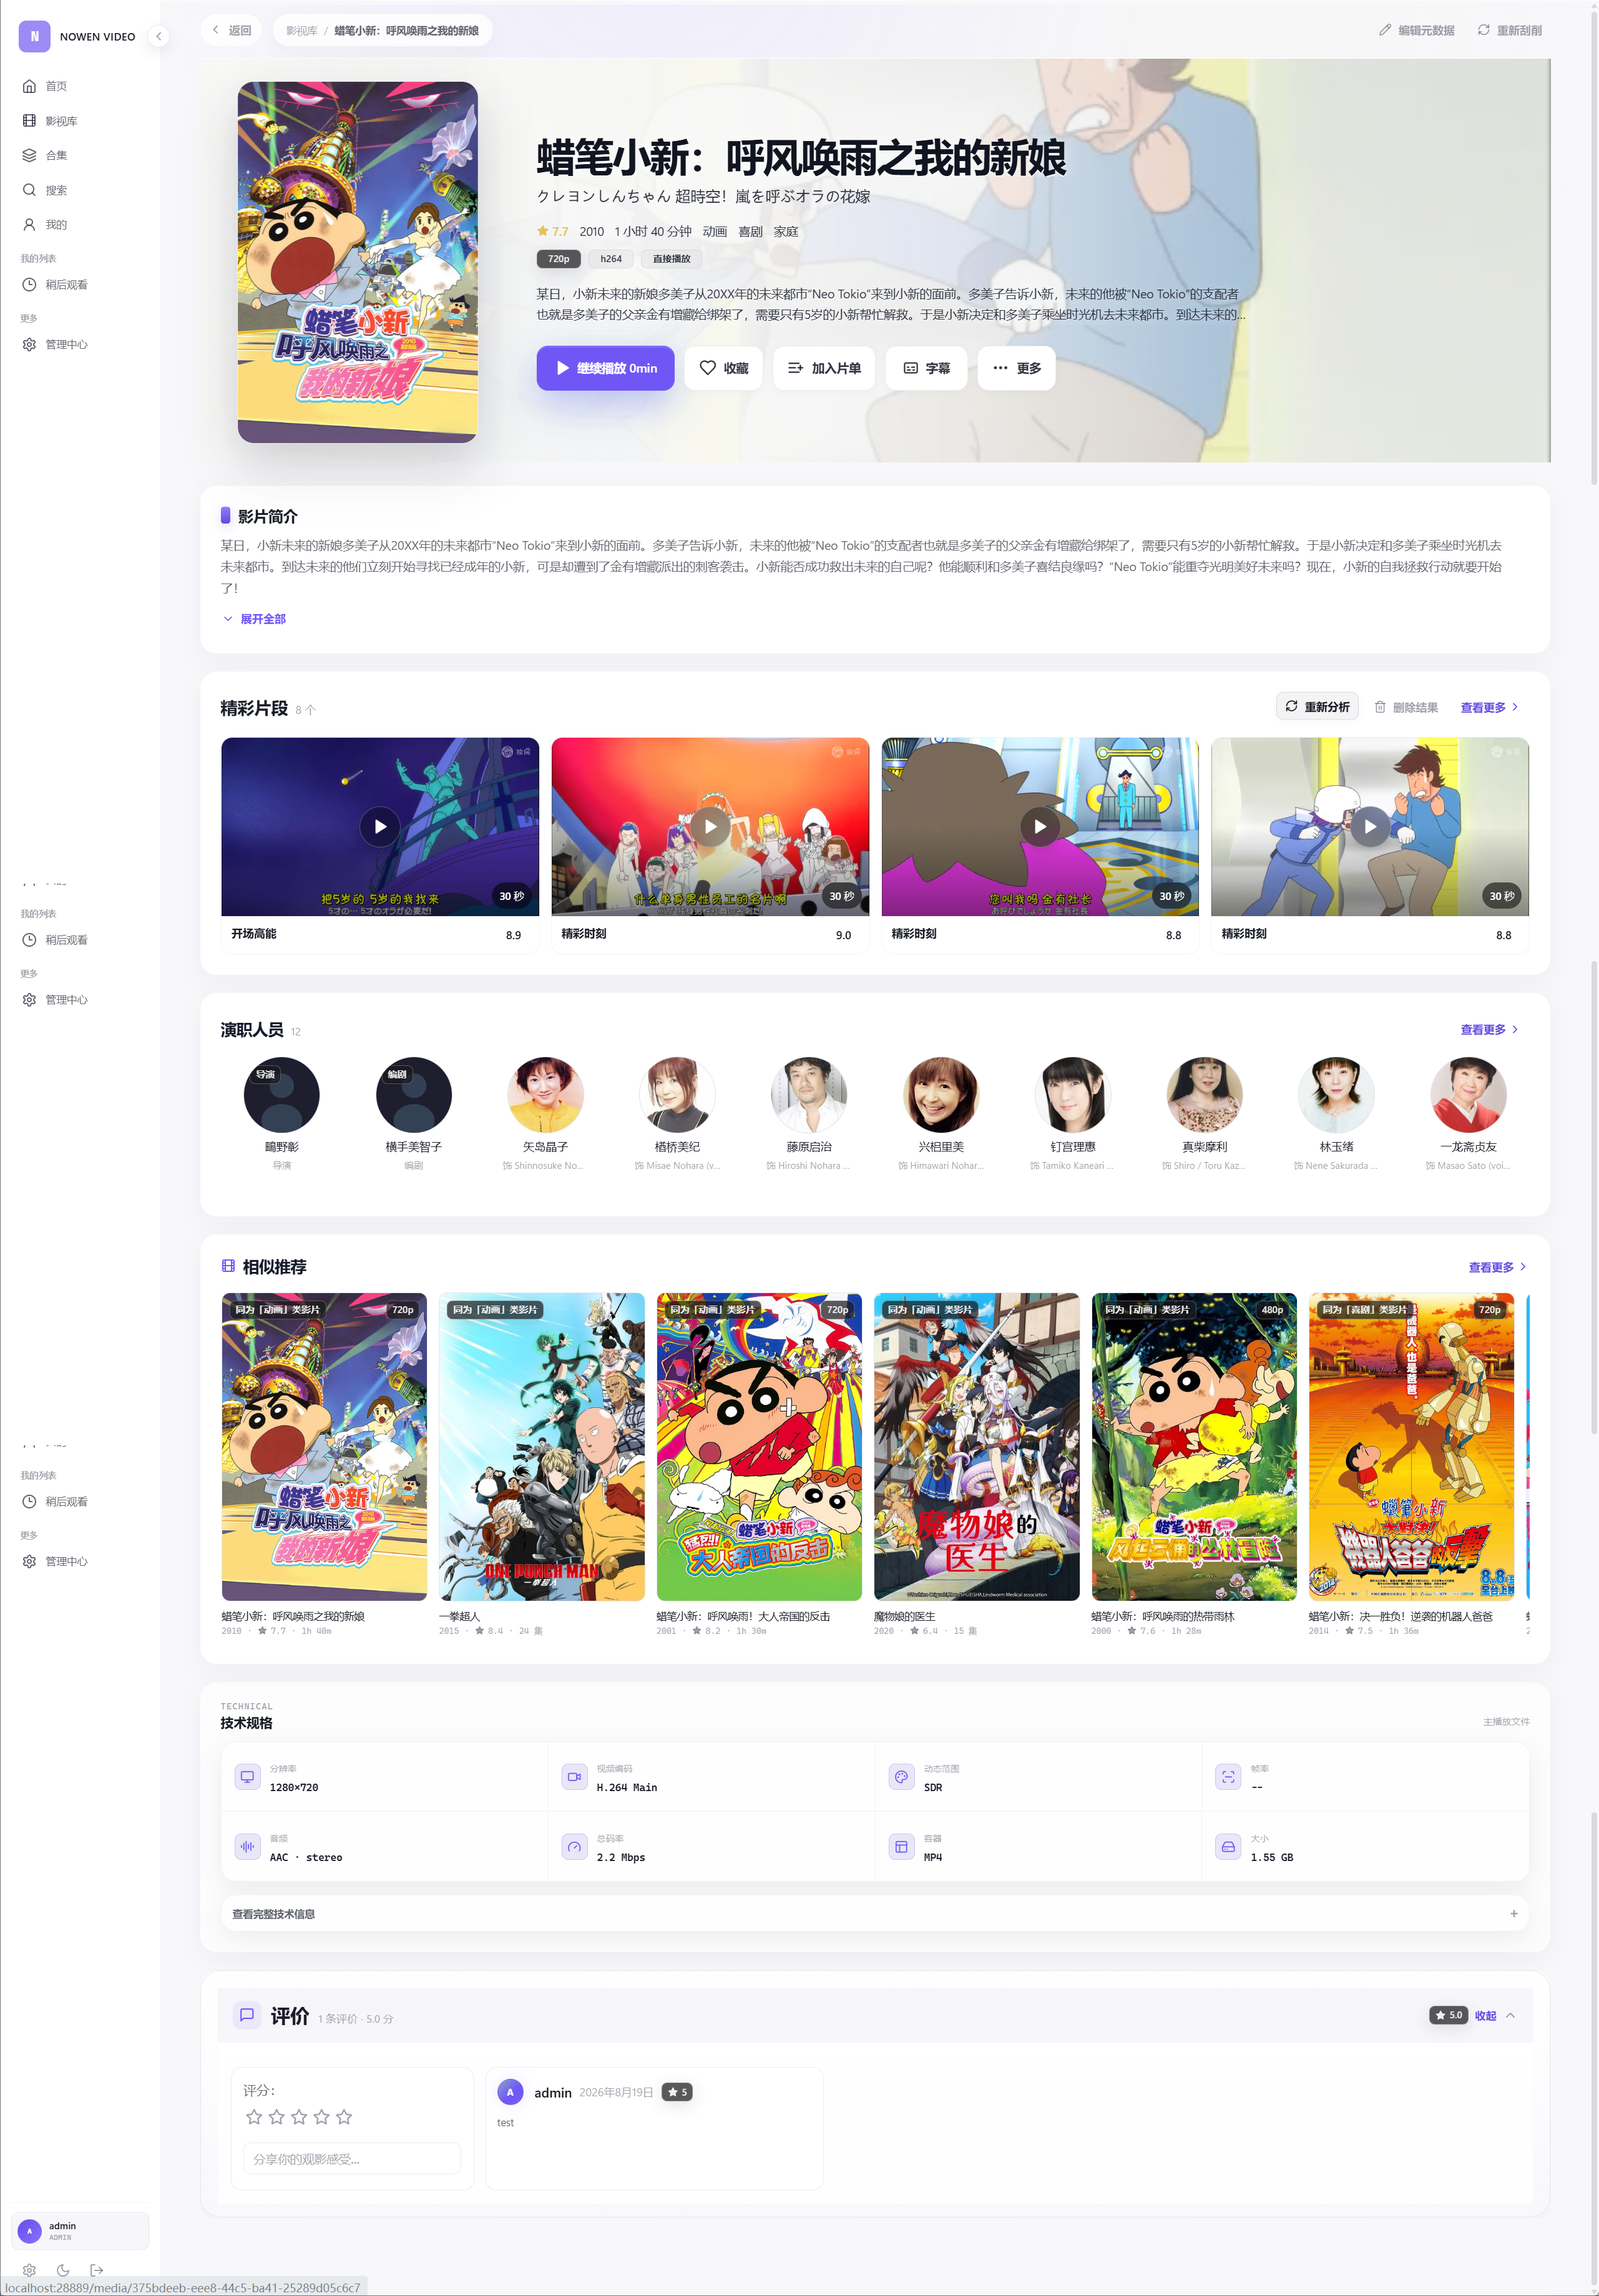Open 蜡笔小新：呼风唤雨的热带雨林 poster
1599x2296 pixels.
[x=1194, y=1447]
